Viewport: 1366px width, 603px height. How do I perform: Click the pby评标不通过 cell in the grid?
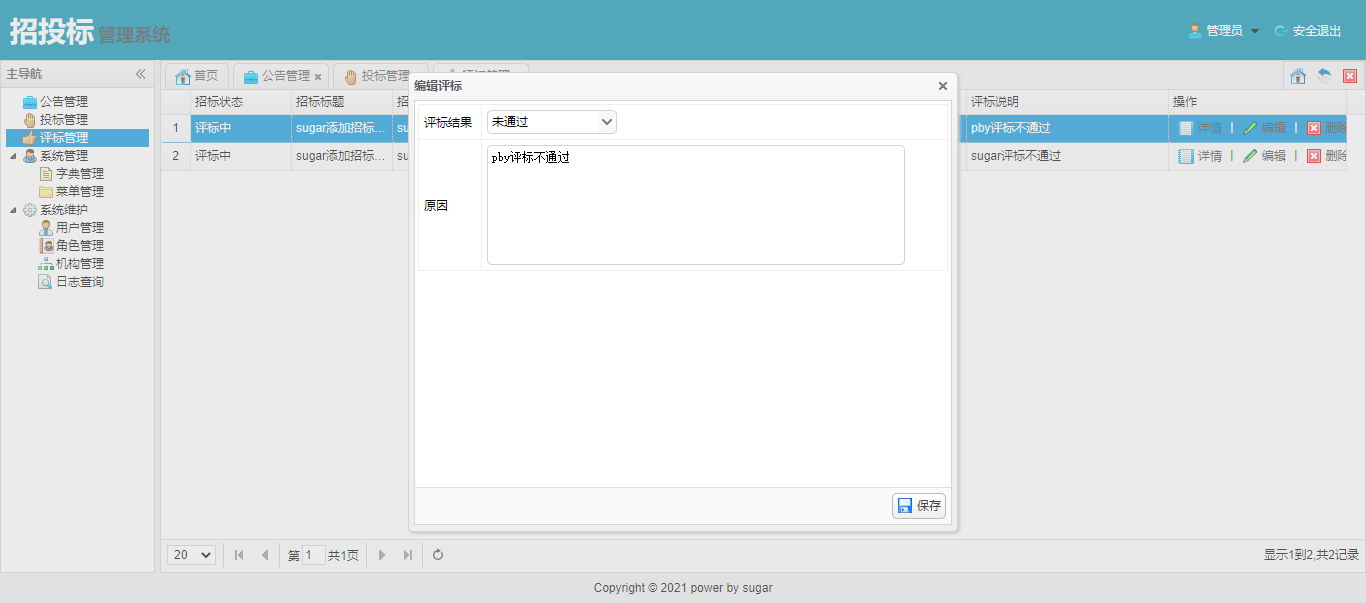point(1067,128)
